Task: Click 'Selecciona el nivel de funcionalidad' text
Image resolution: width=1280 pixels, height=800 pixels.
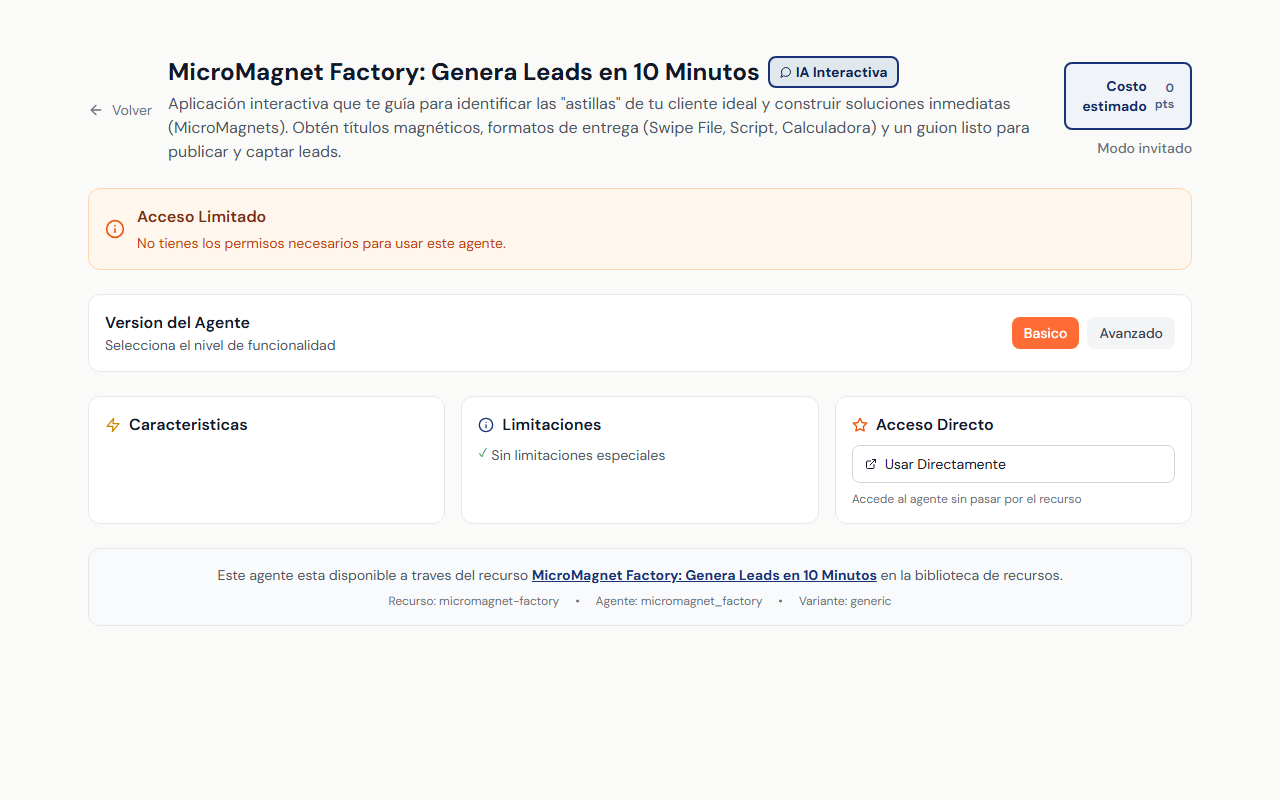Action: pos(220,345)
